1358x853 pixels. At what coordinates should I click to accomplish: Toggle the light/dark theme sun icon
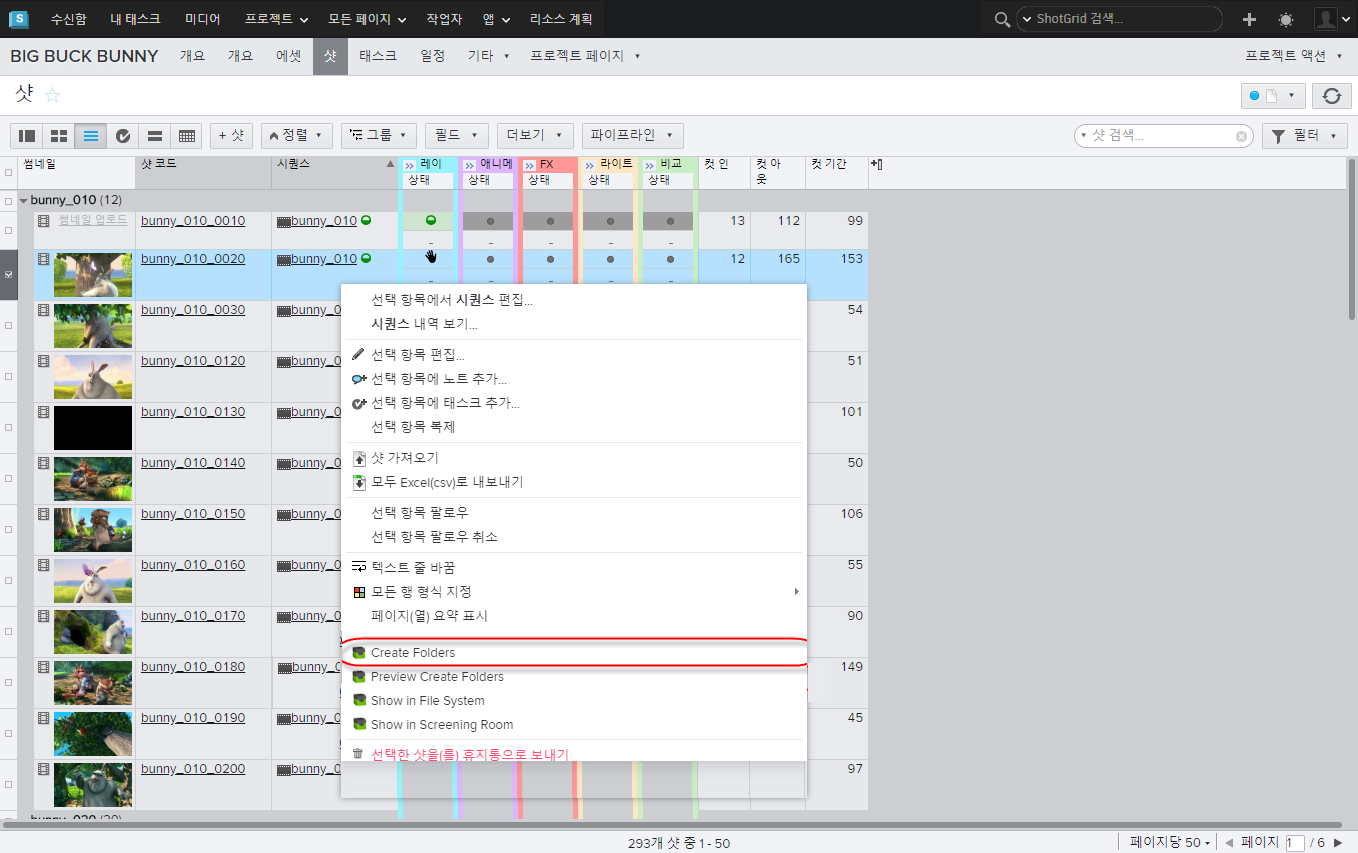point(1285,19)
